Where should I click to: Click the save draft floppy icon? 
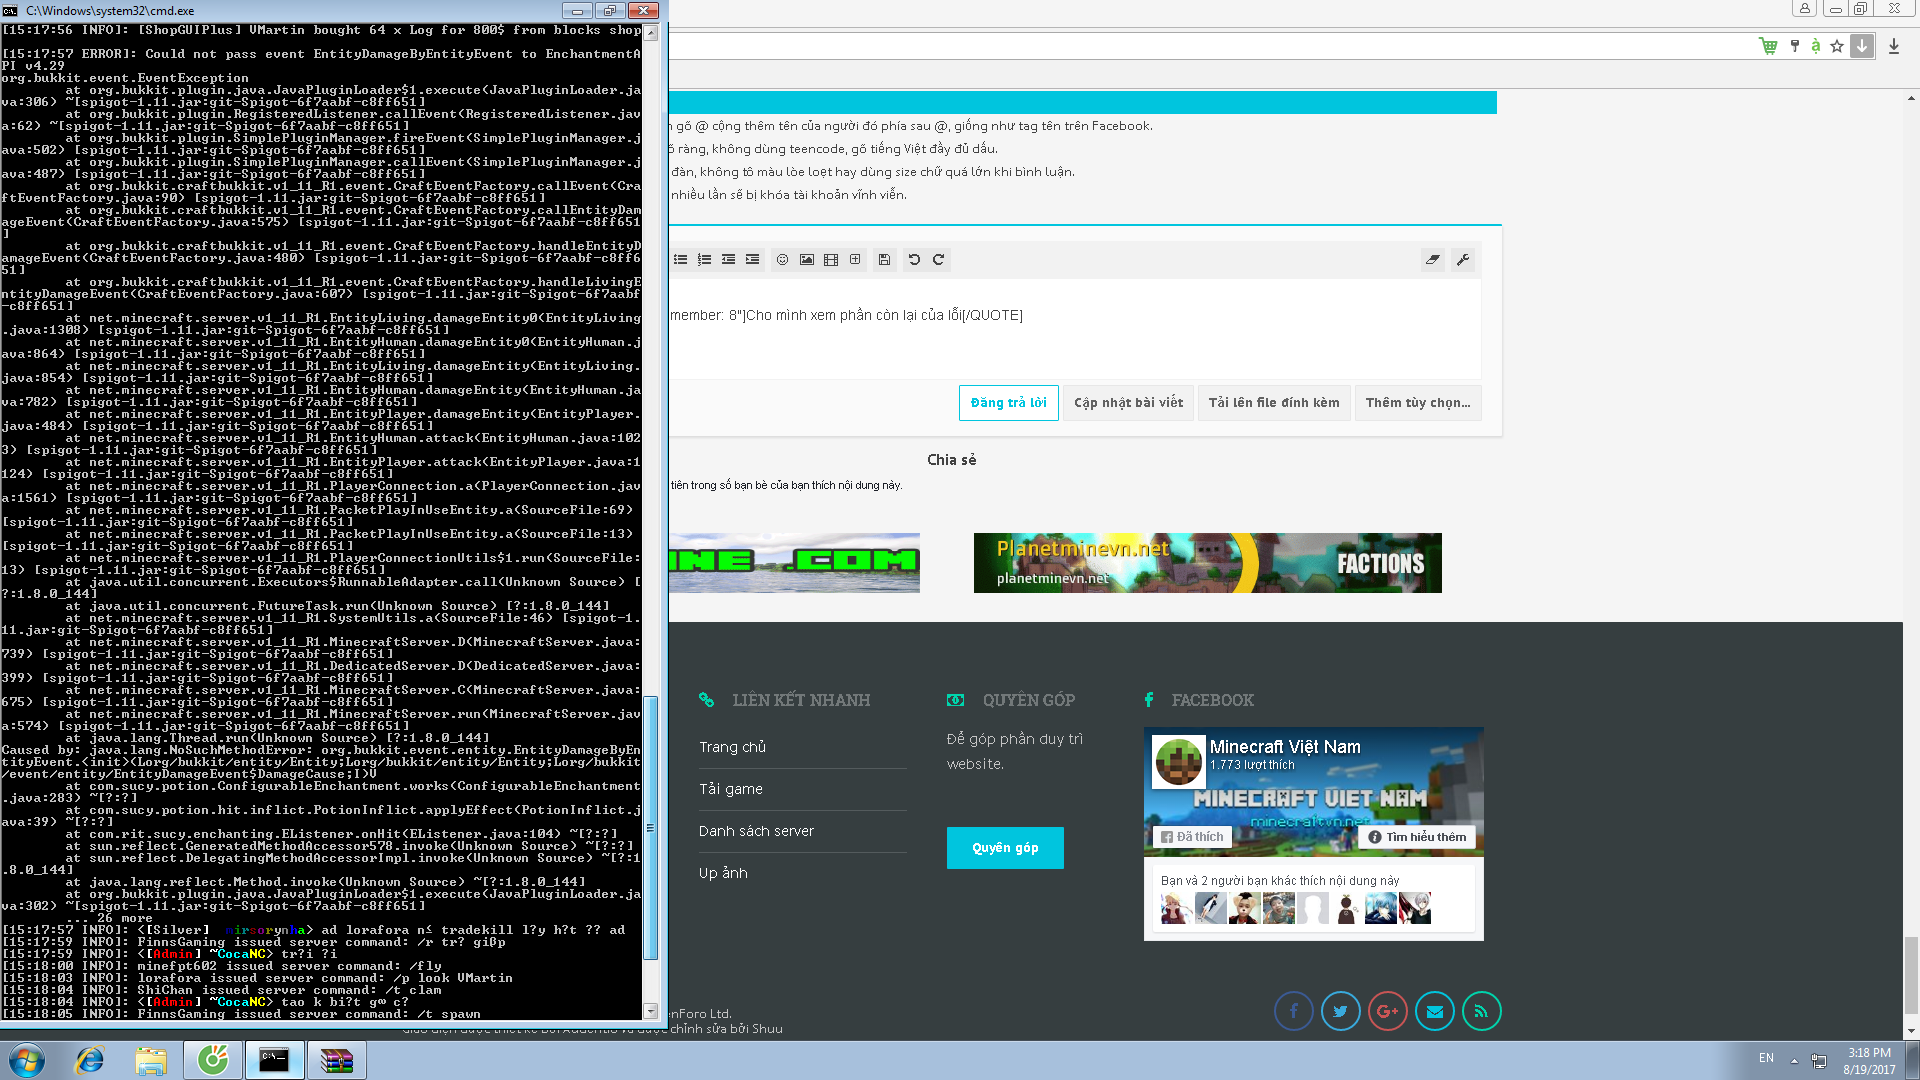coord(884,260)
